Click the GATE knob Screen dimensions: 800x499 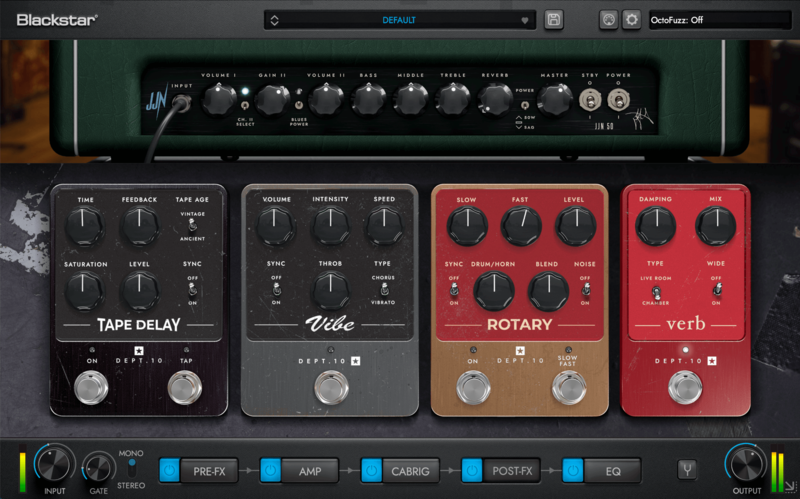pyautogui.click(x=99, y=468)
